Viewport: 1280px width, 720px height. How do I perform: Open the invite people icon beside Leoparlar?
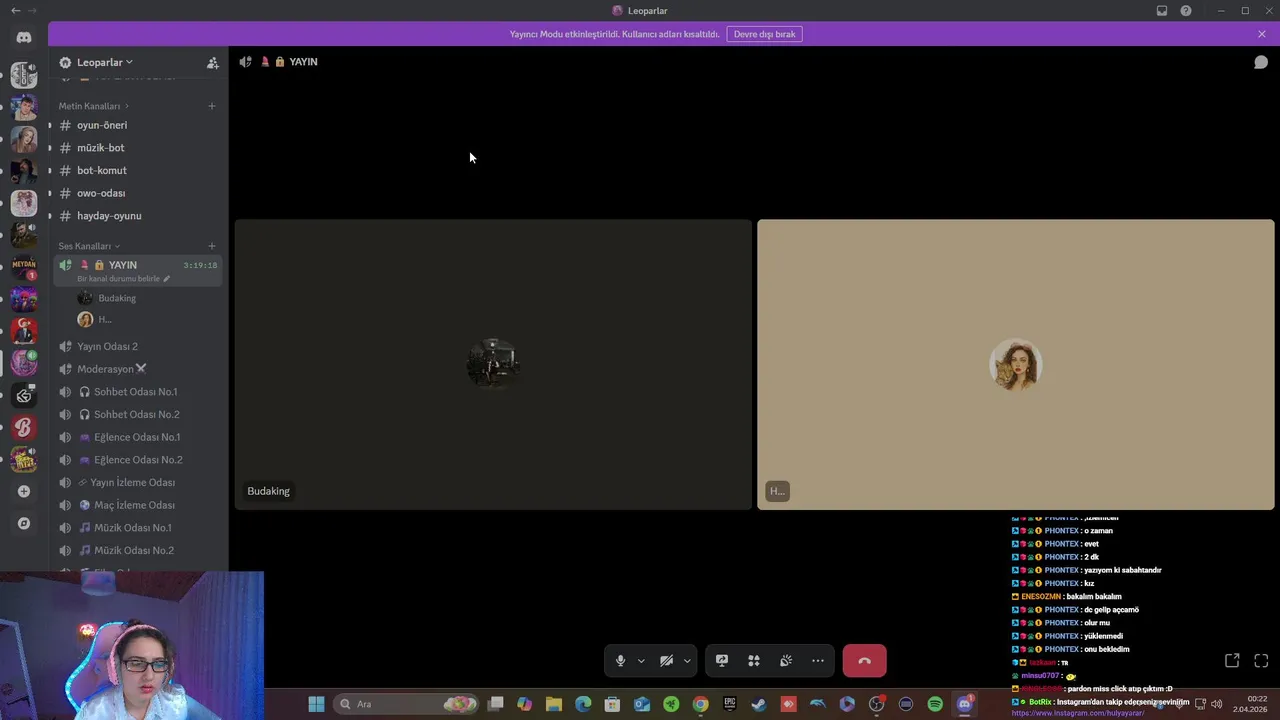tap(212, 62)
